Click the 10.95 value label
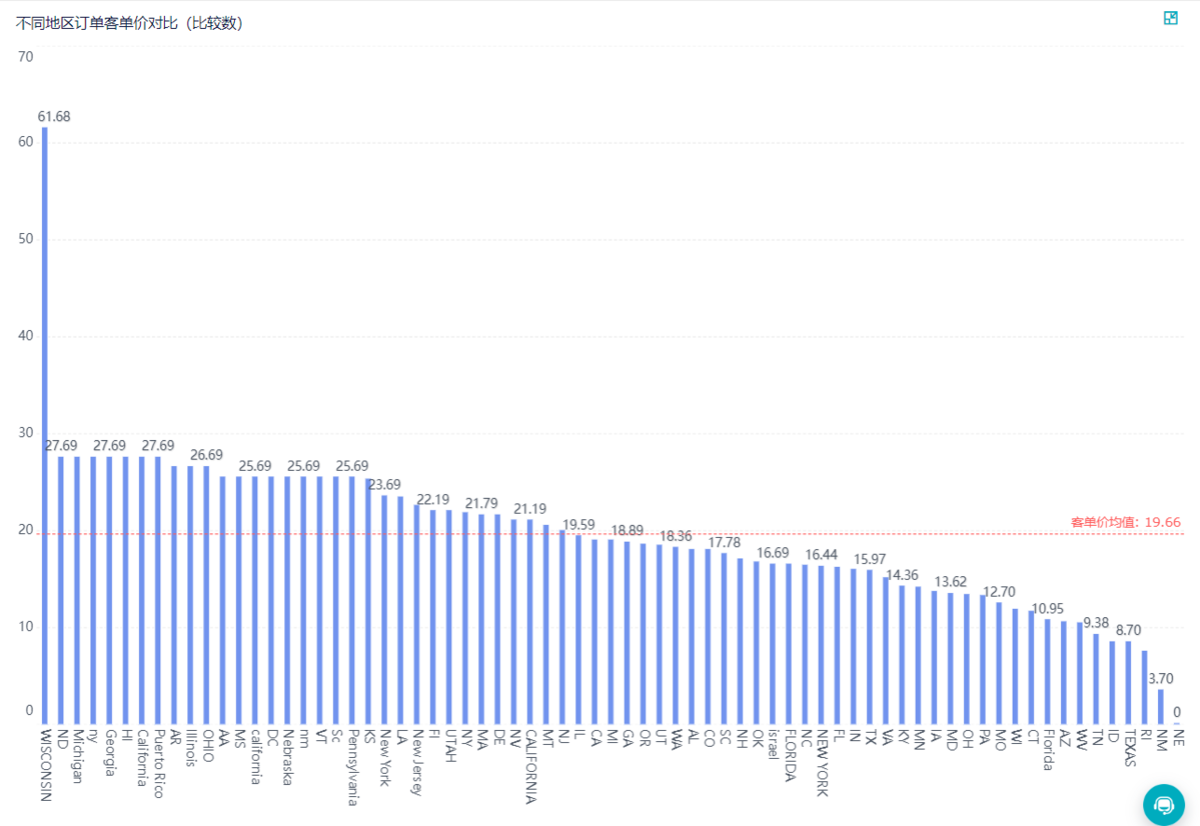The width and height of the screenshot is (1200, 826). point(1047,608)
